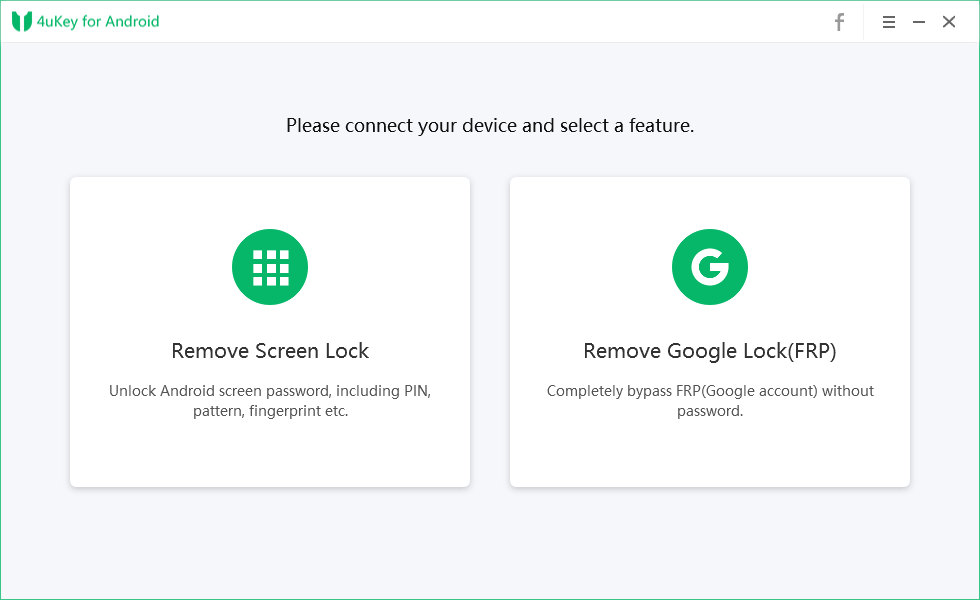Open the hamburger menu in title bar
Image resolution: width=980 pixels, height=600 pixels.
point(888,22)
